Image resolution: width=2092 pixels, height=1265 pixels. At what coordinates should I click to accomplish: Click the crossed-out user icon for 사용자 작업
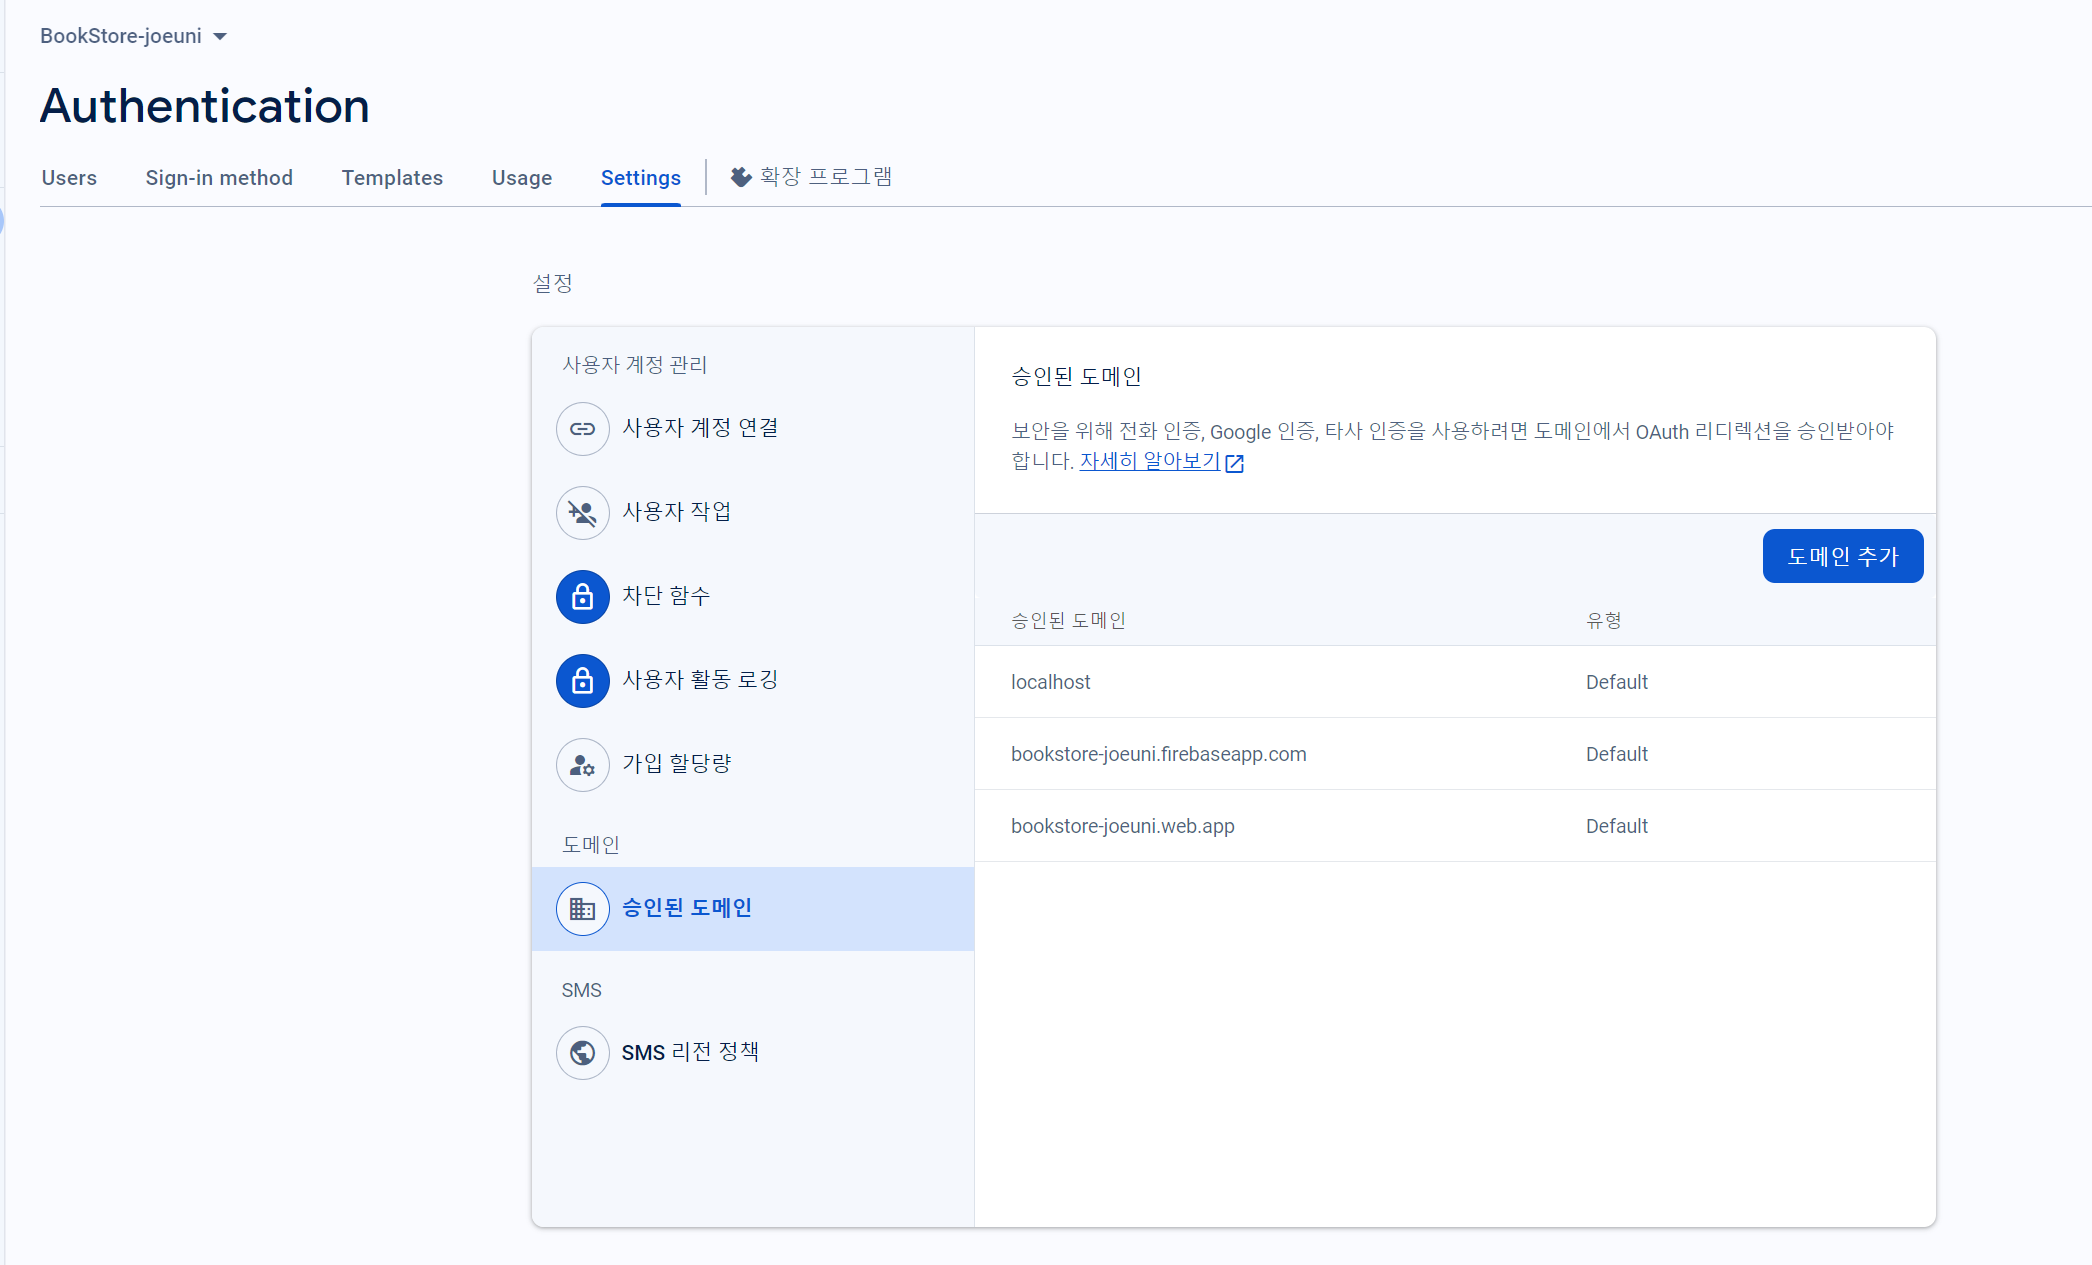coord(582,513)
